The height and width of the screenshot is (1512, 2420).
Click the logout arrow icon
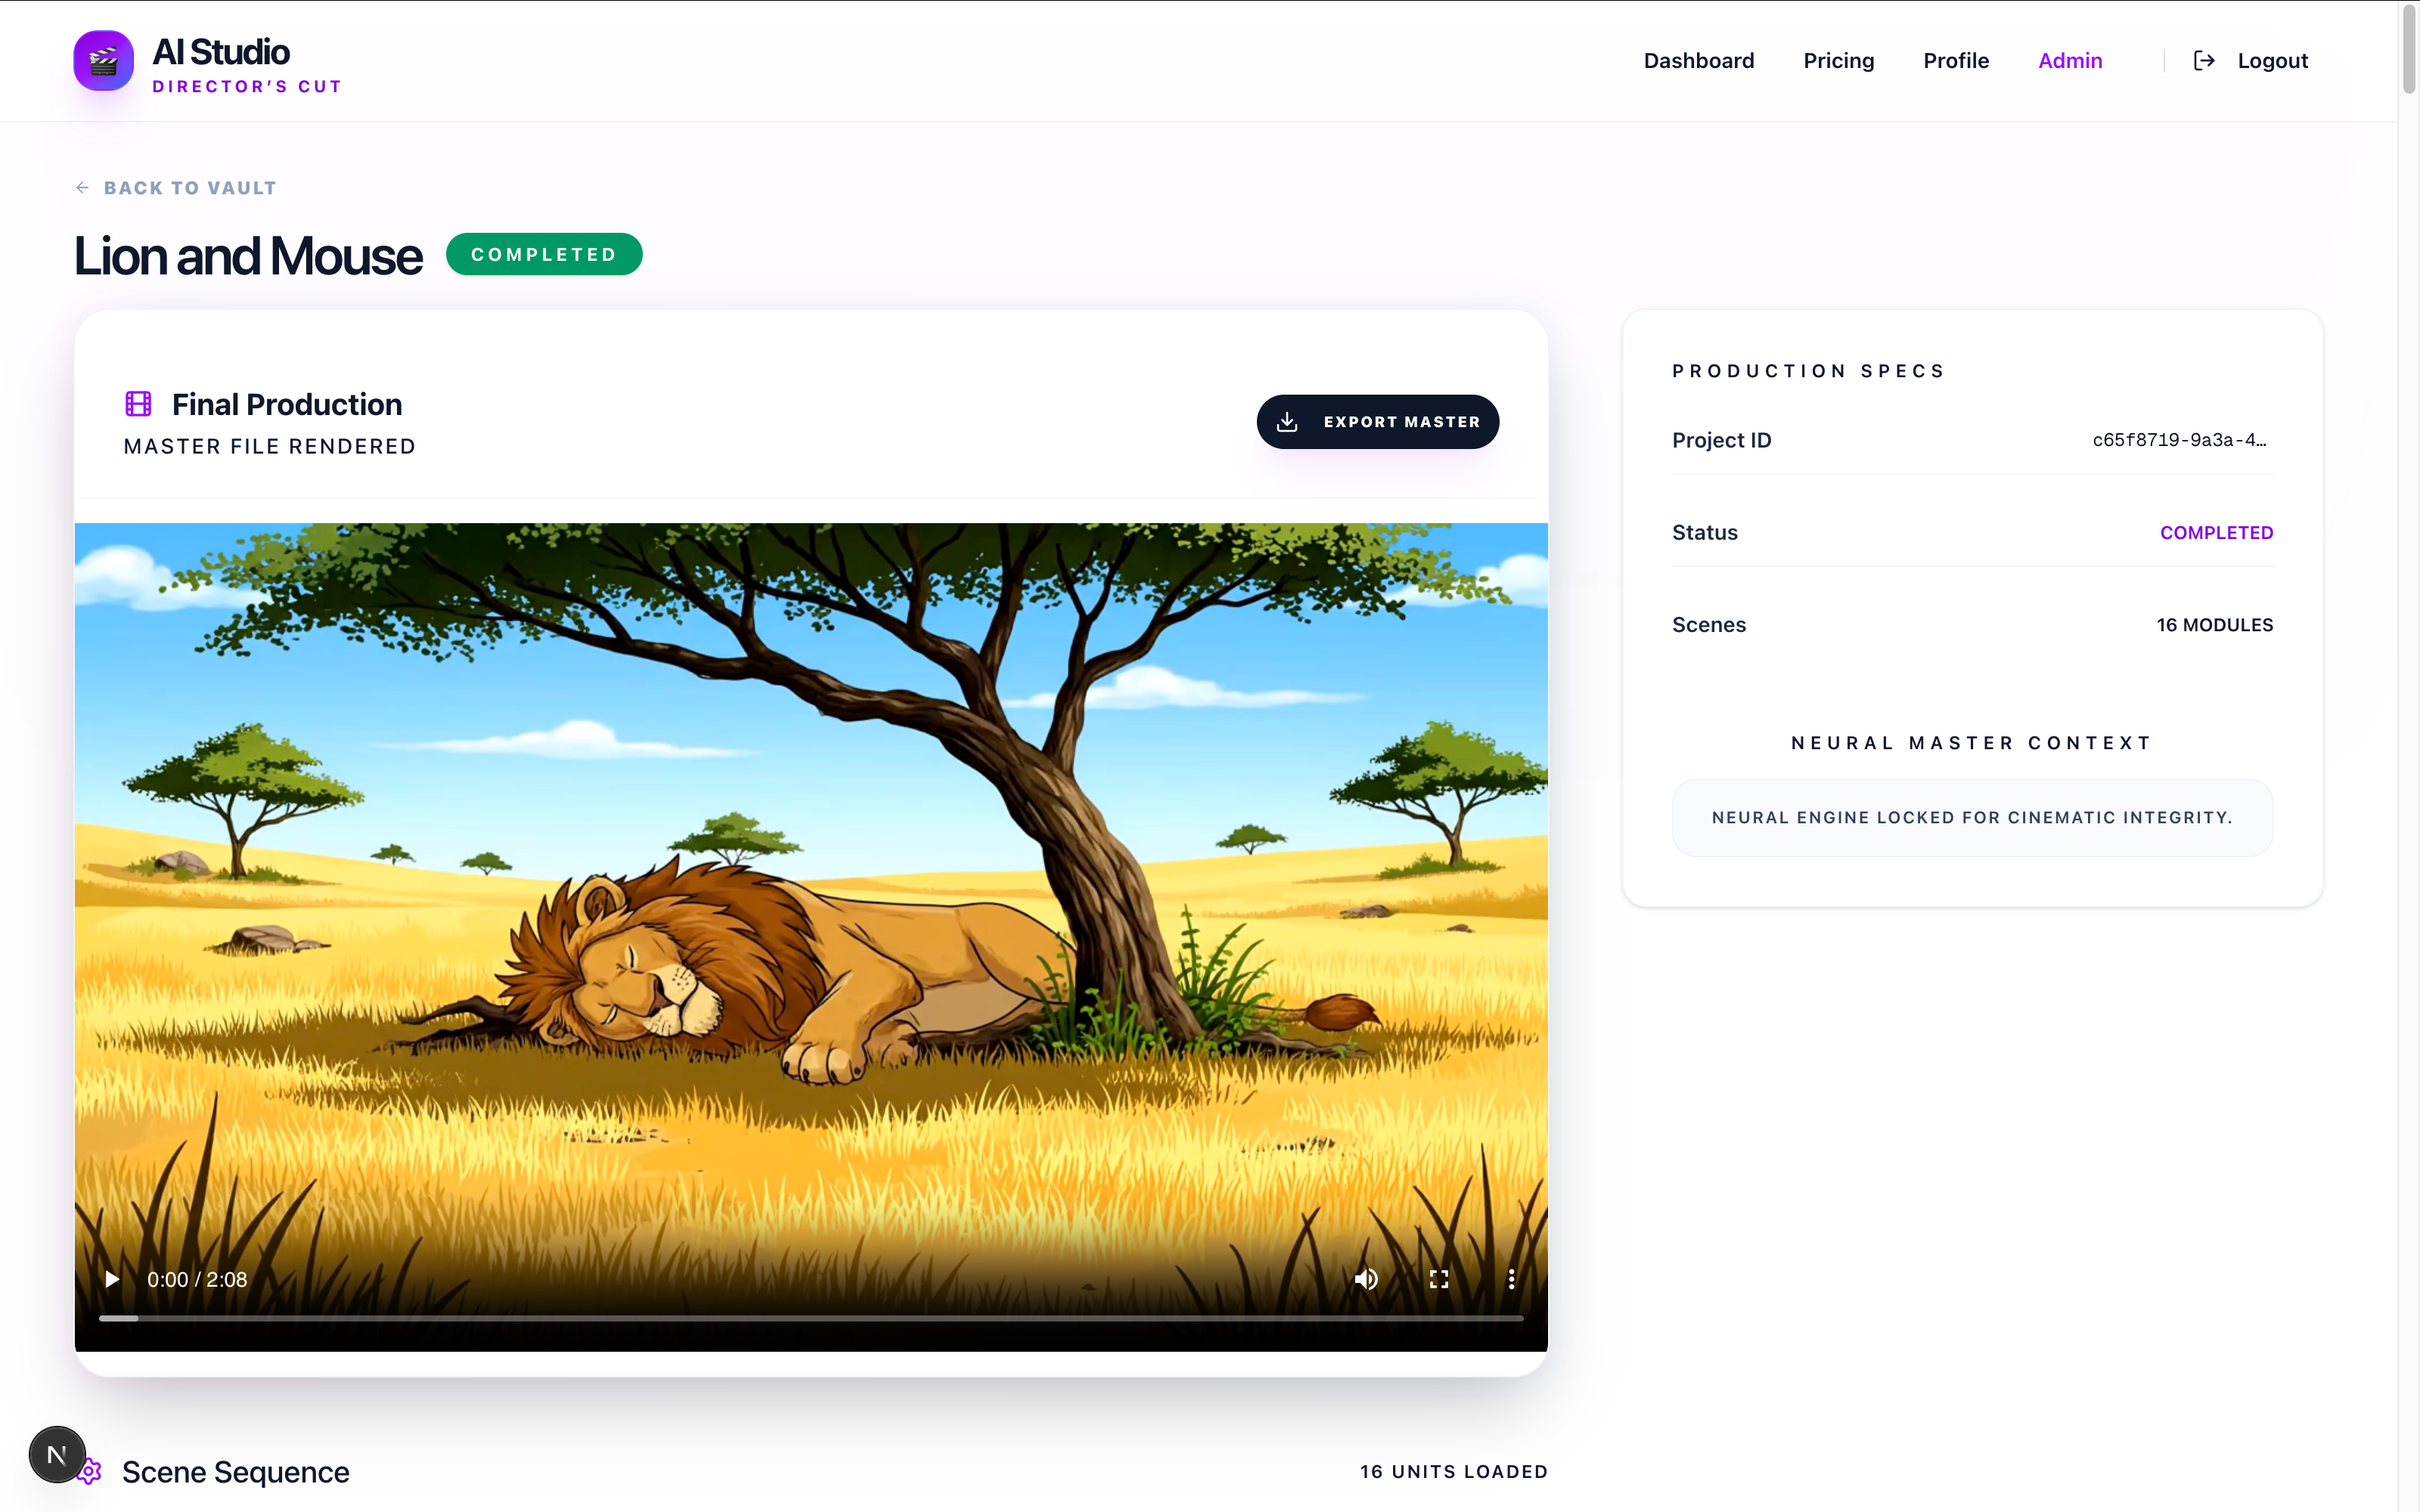click(2204, 61)
